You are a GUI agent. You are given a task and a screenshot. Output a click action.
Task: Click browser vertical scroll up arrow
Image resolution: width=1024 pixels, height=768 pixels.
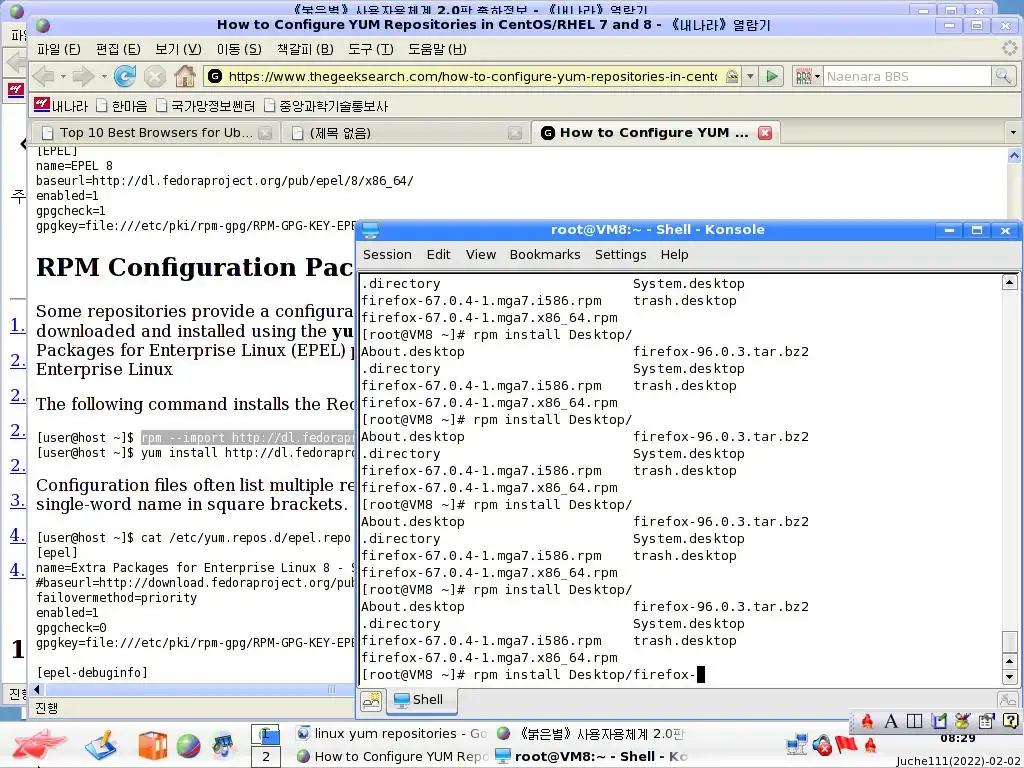1014,155
